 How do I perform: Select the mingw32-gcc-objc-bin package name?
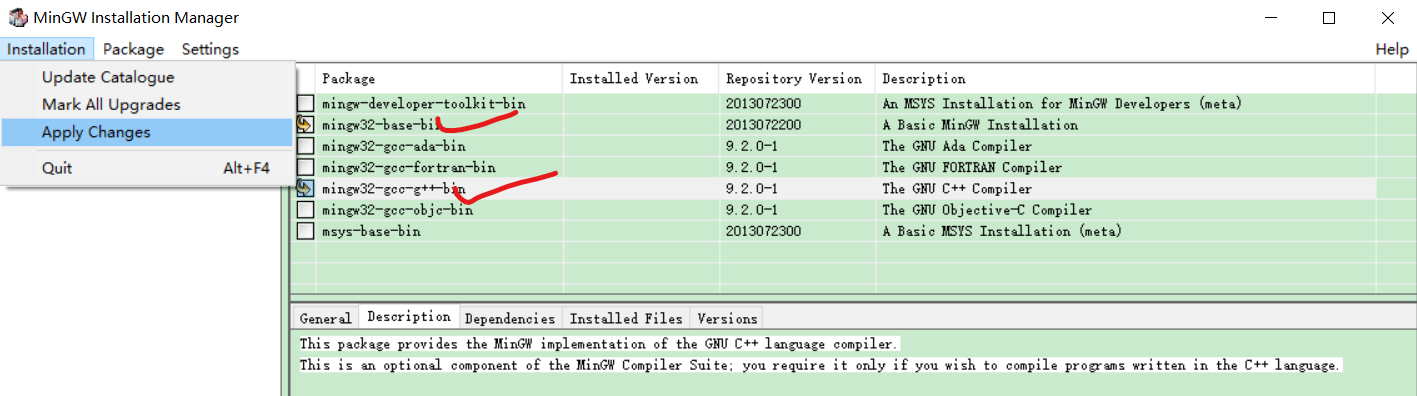point(397,210)
